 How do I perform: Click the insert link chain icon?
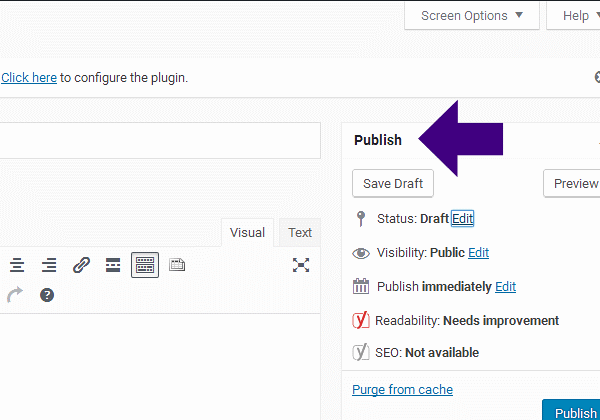[x=81, y=265]
